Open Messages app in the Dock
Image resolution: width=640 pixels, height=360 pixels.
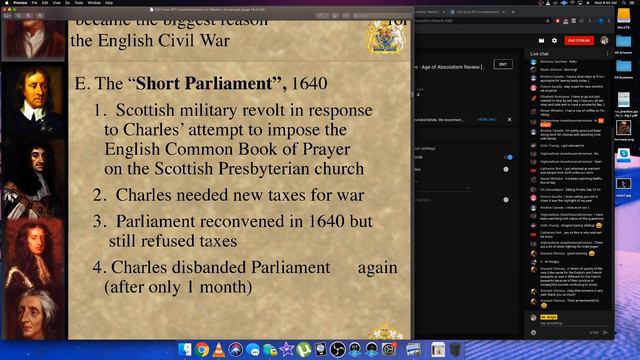(x=253, y=350)
